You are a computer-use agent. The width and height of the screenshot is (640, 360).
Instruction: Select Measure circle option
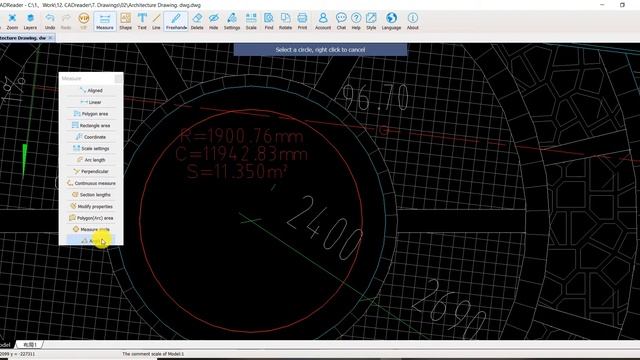tap(91, 229)
